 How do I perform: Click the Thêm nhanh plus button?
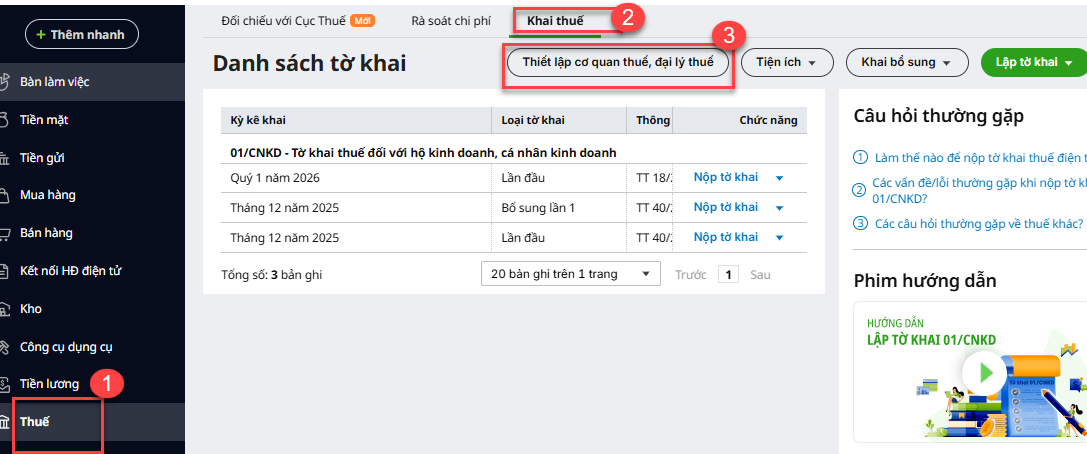(x=81, y=34)
